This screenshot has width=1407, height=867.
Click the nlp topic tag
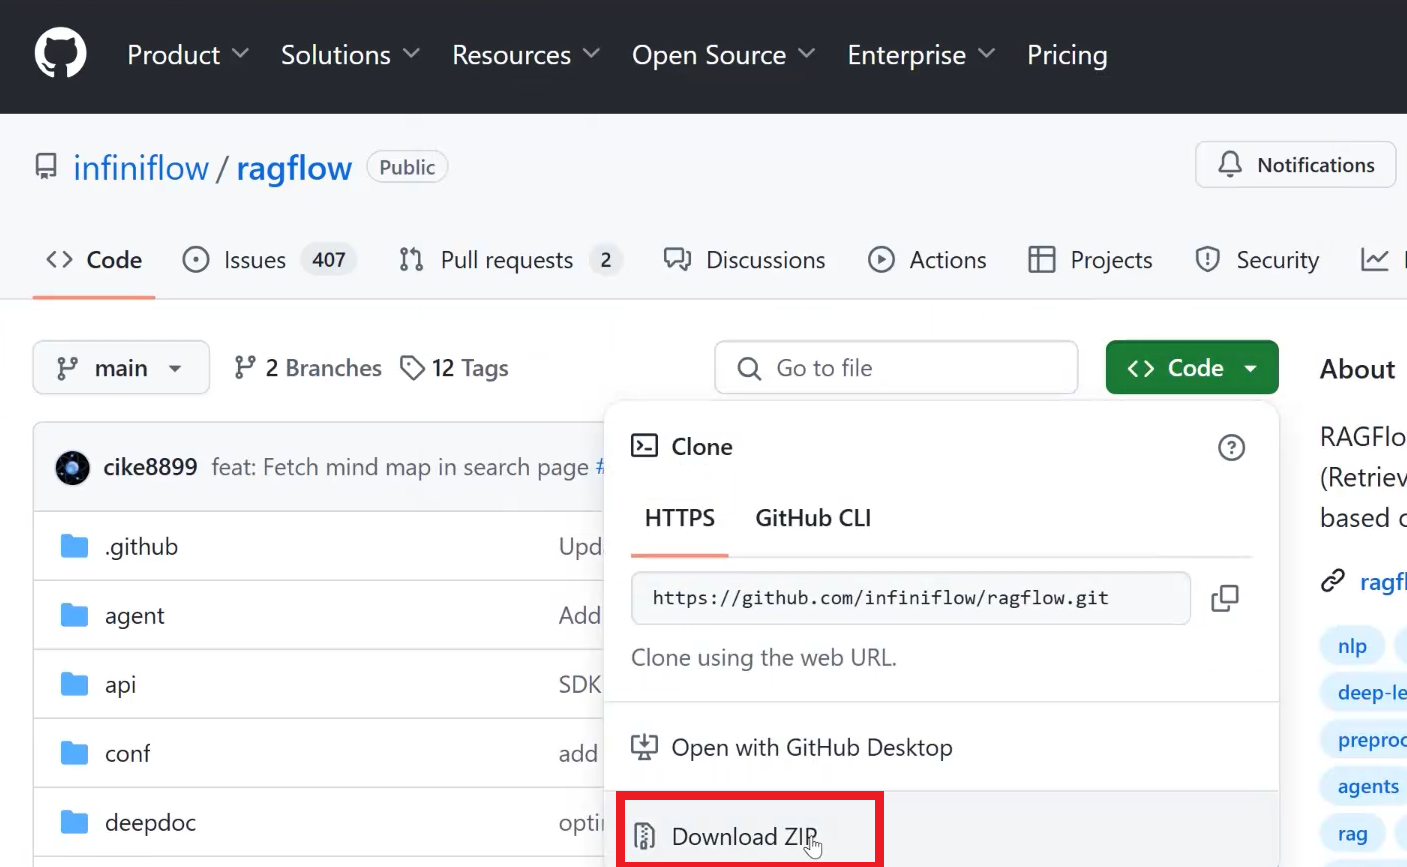[1352, 646]
